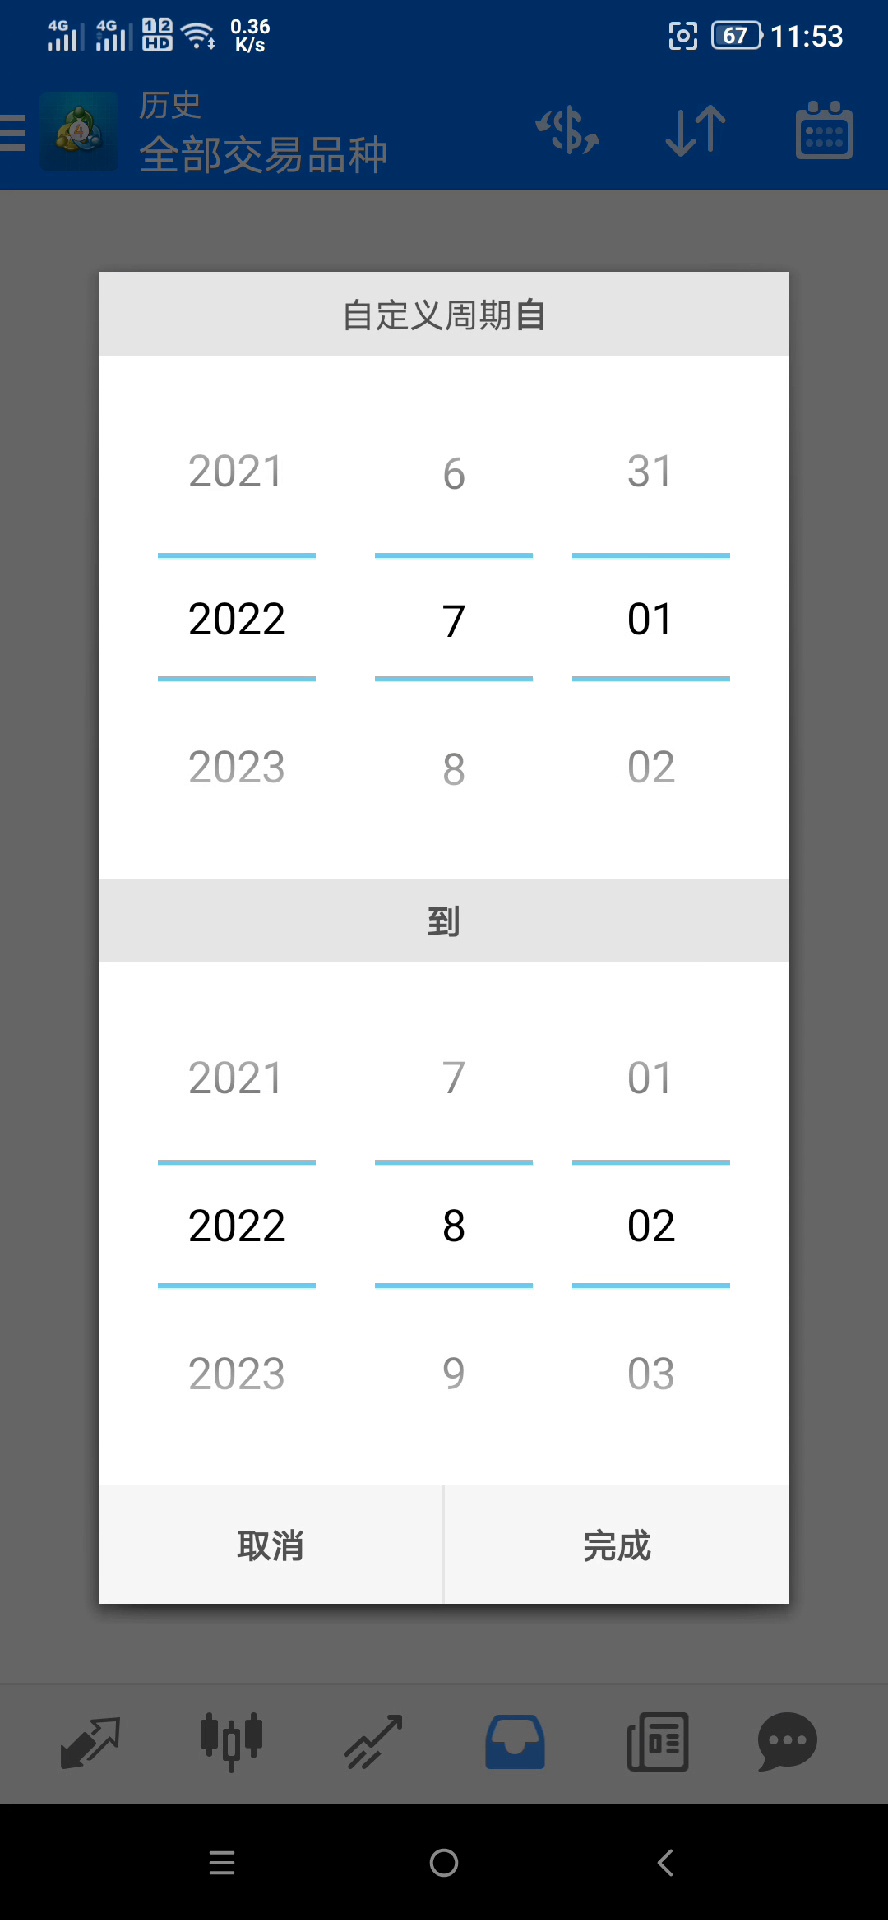The height and width of the screenshot is (1920, 888).
Task: Select month 8 in start date picker
Action: tap(454, 768)
